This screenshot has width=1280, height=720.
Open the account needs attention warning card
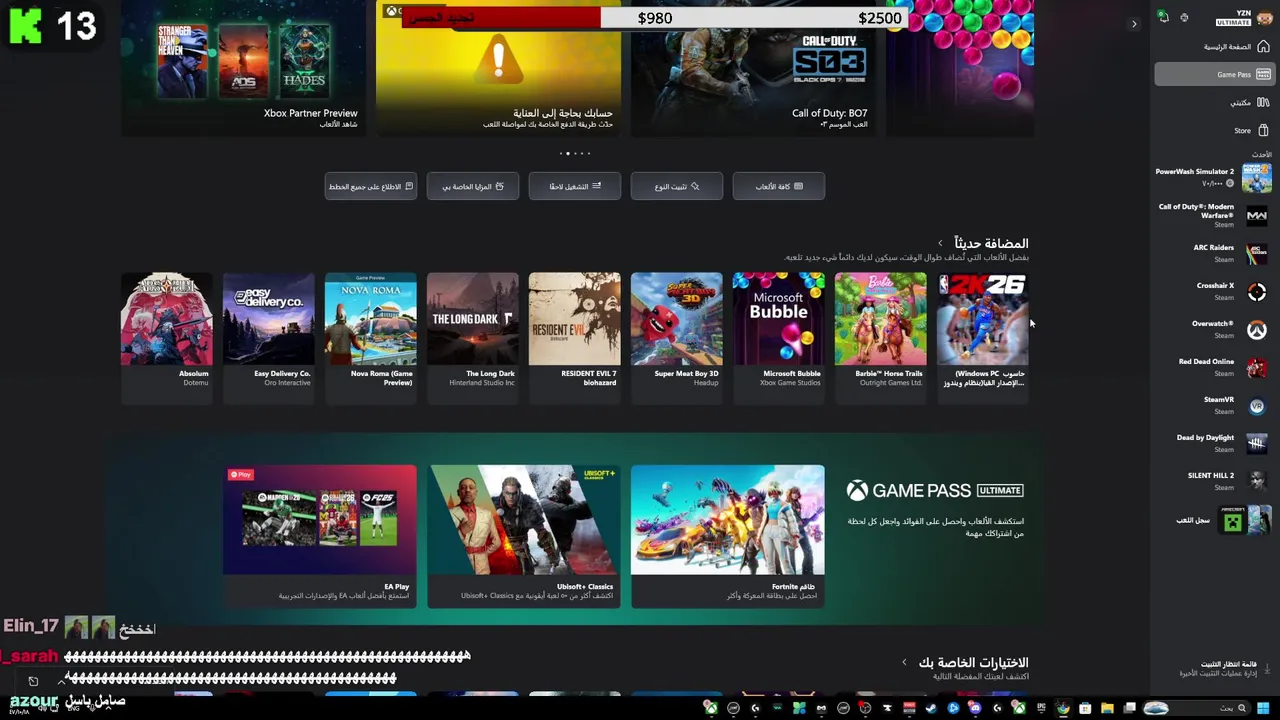coord(498,68)
